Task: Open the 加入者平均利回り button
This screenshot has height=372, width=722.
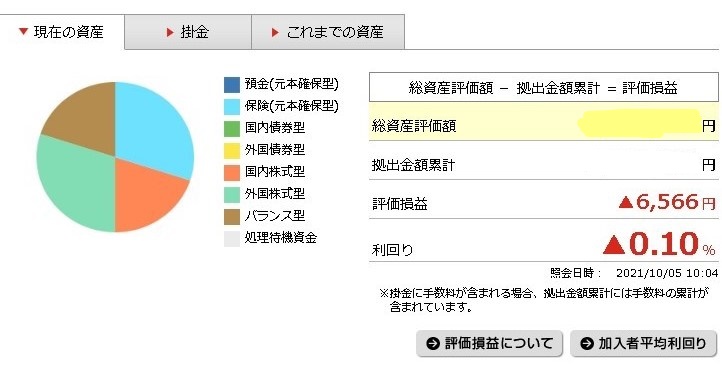Action: coord(644,343)
